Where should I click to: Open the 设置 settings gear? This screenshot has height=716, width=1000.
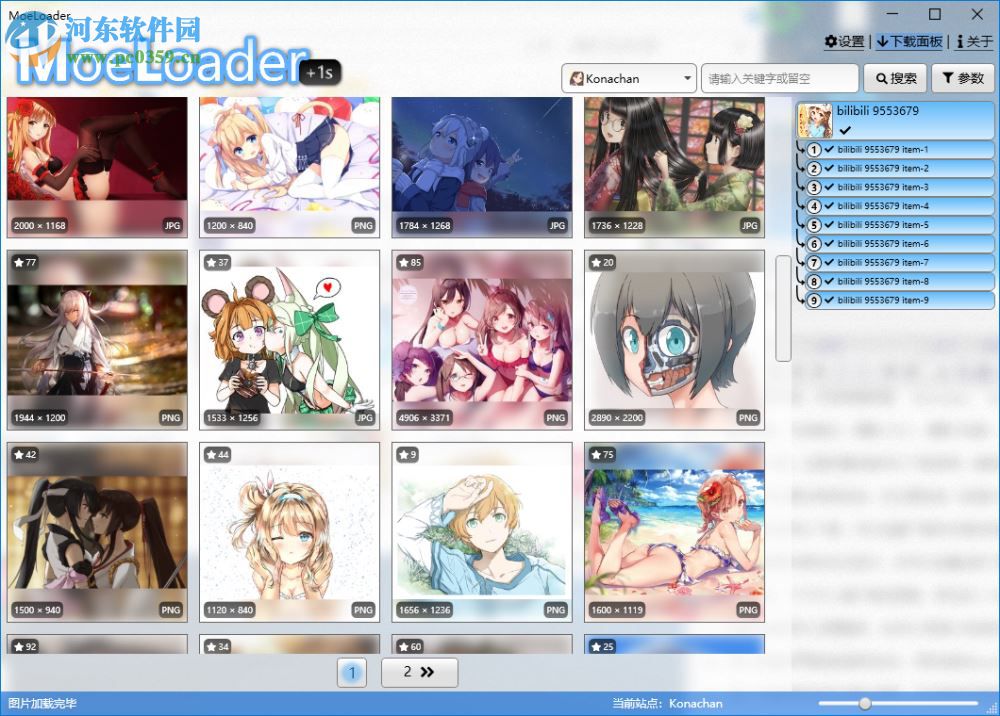pos(844,41)
